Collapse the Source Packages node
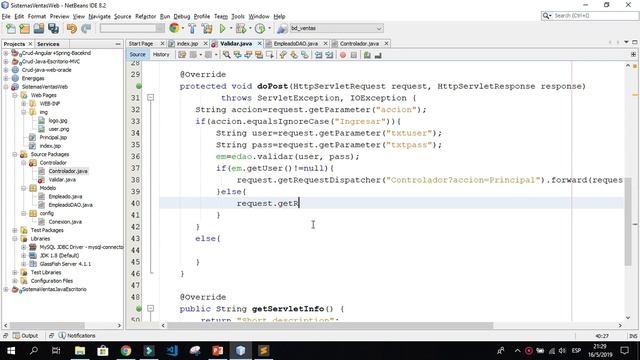Viewport: 640px width, 360px height. 15,154
